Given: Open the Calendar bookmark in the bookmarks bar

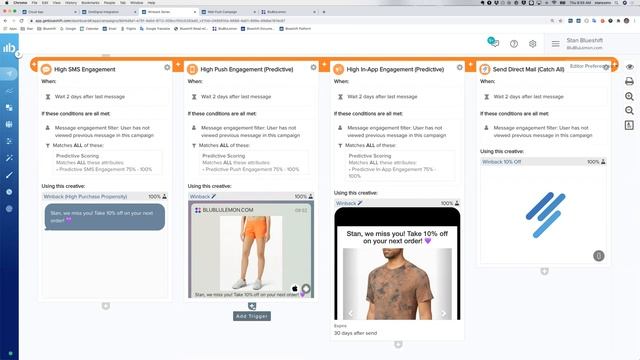Looking at the screenshot, I should [89, 29].
